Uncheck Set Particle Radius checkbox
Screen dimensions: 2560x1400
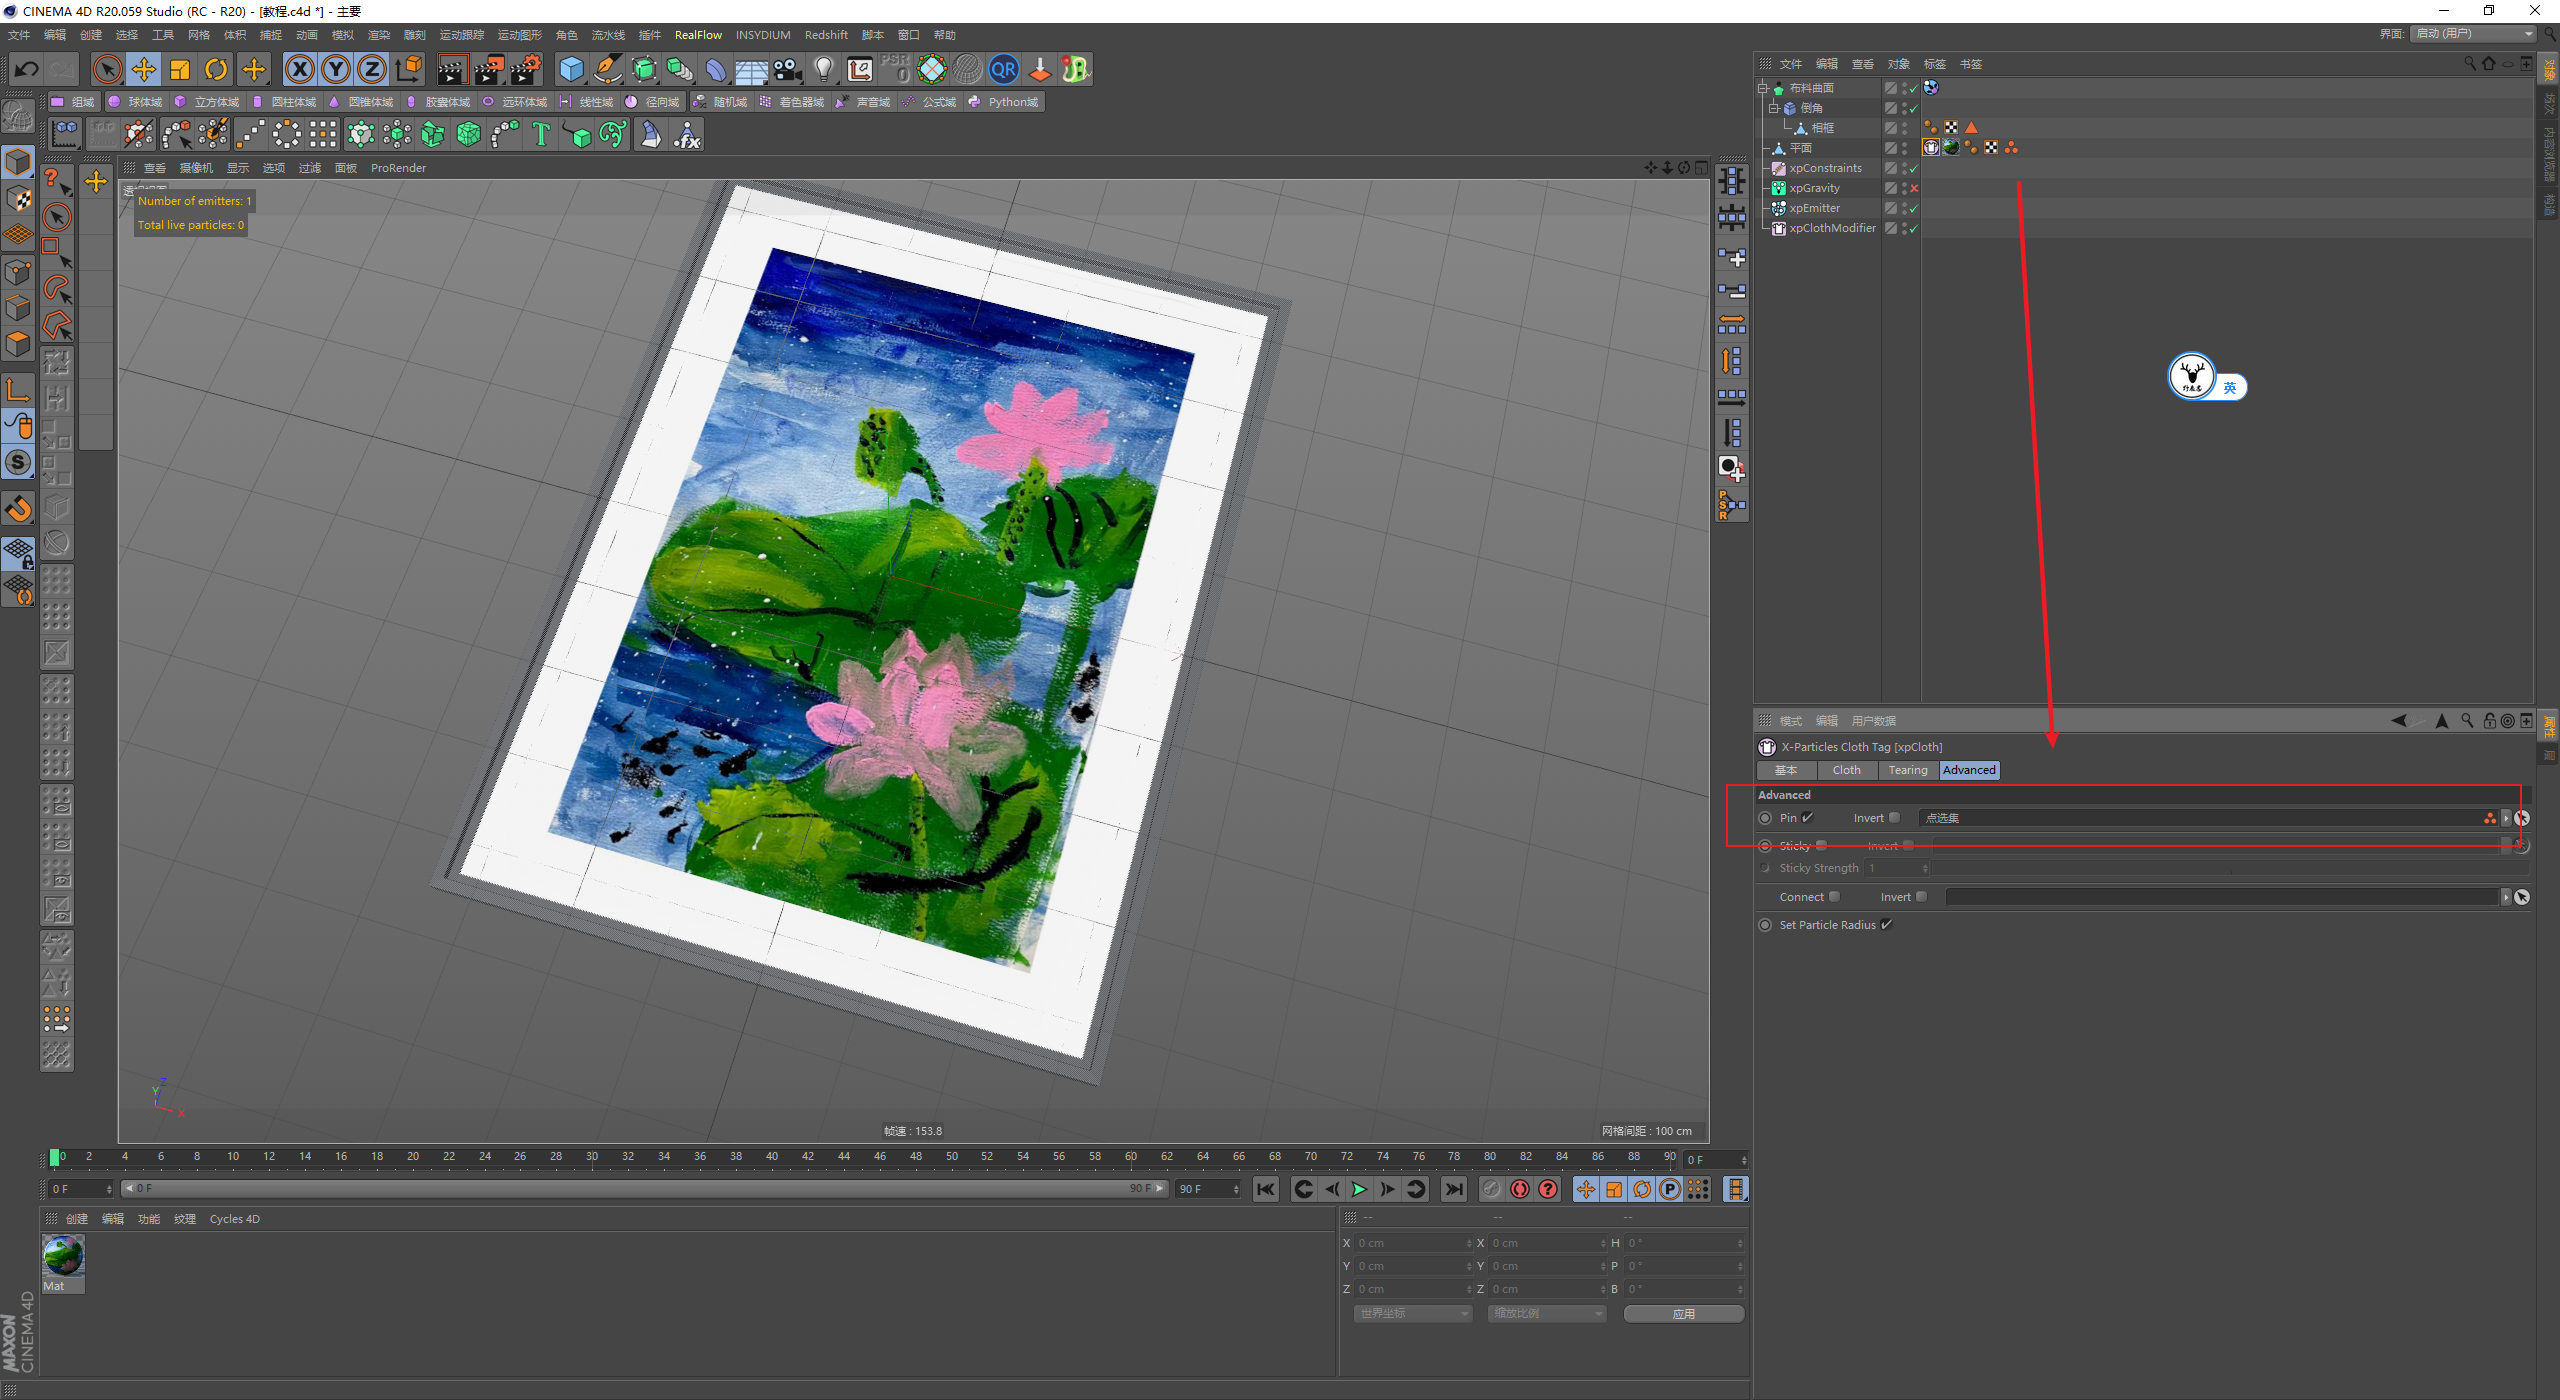click(1886, 925)
